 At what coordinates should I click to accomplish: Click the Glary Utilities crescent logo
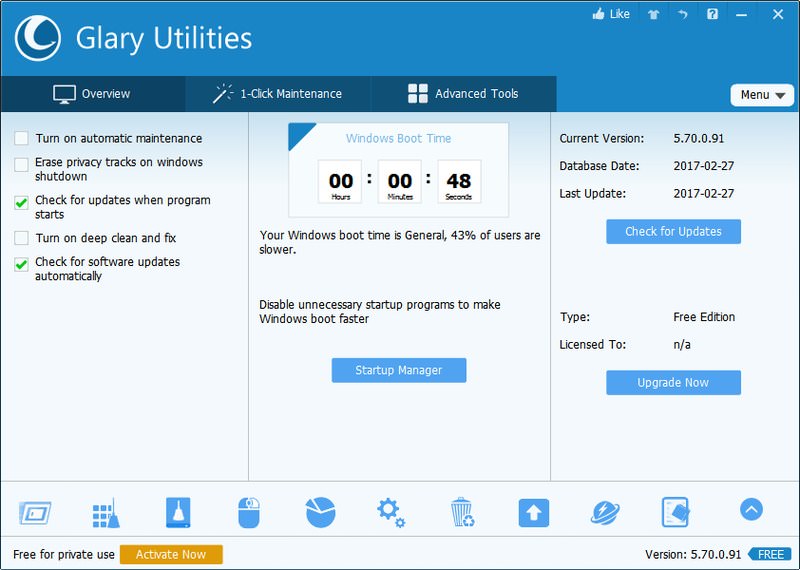(37, 38)
